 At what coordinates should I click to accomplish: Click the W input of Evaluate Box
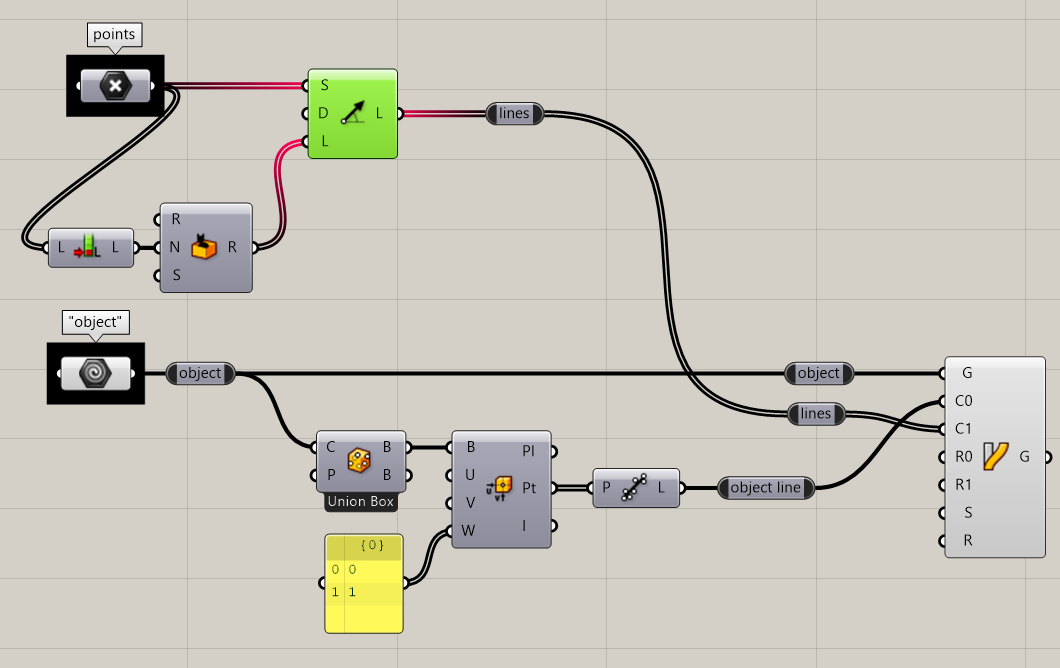coord(468,531)
